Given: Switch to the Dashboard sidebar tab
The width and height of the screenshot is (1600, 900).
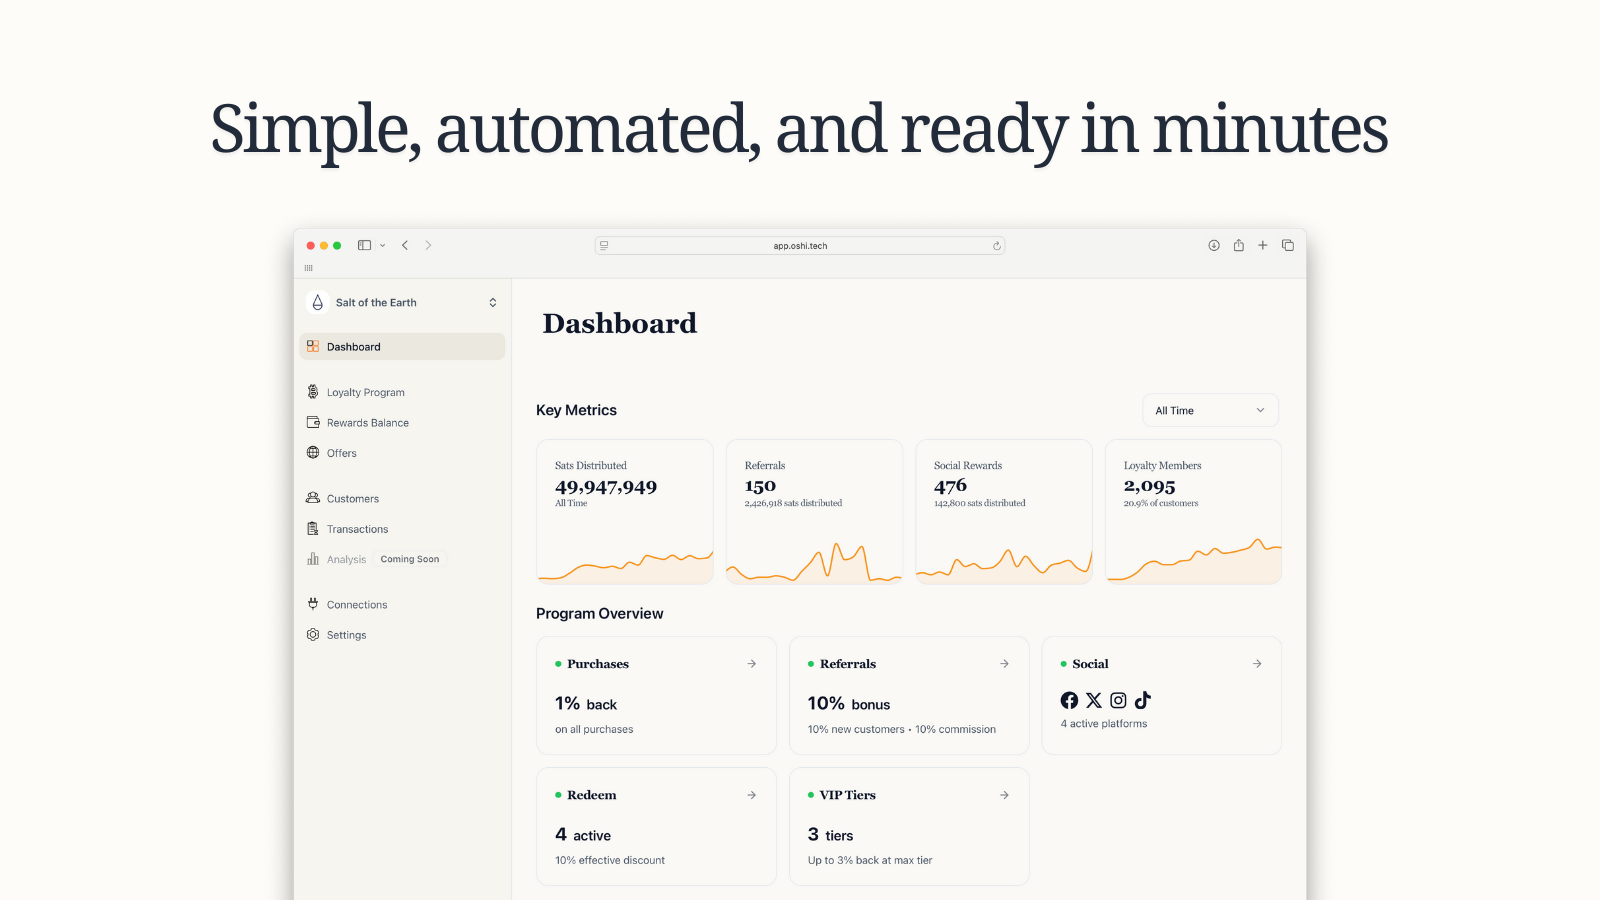Looking at the screenshot, I should tap(353, 346).
